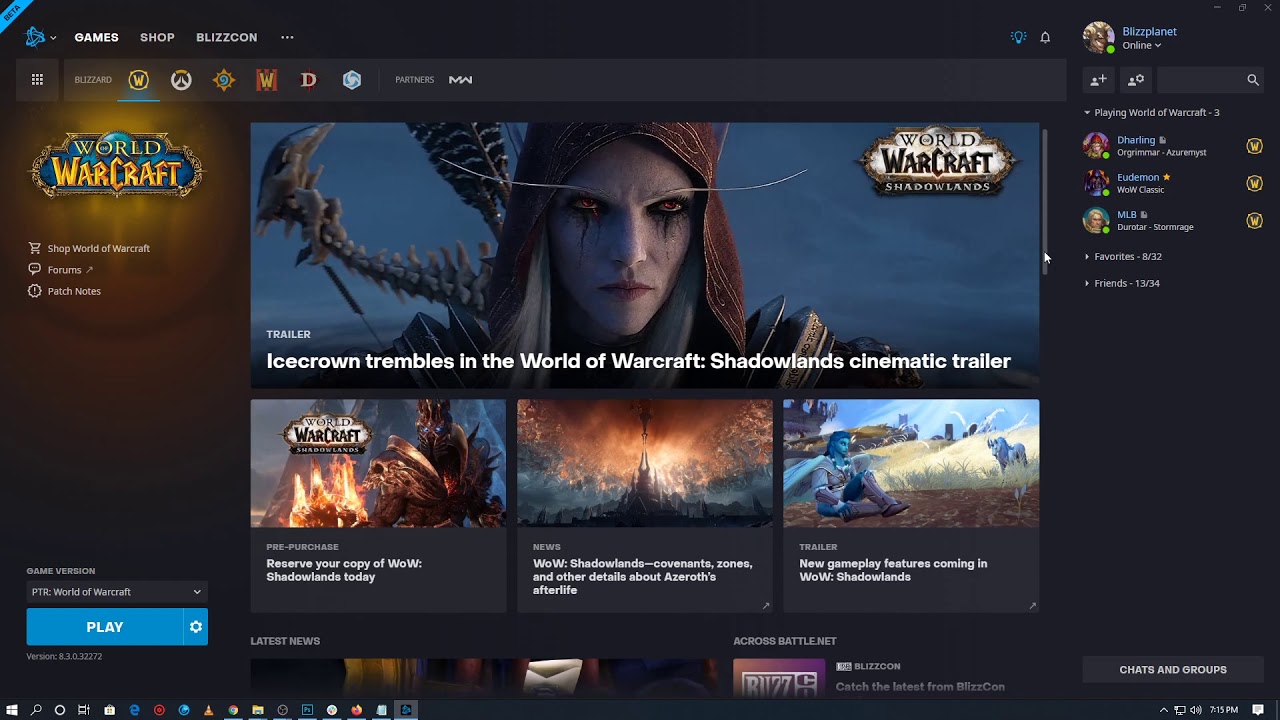
Task: Open VLC from the taskbar
Action: [208, 710]
